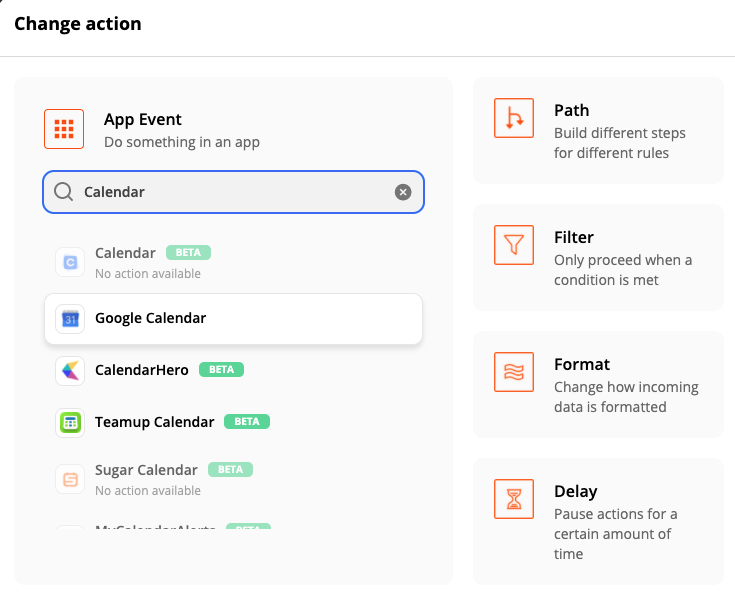Click the Delay hourglass icon

pos(514,499)
